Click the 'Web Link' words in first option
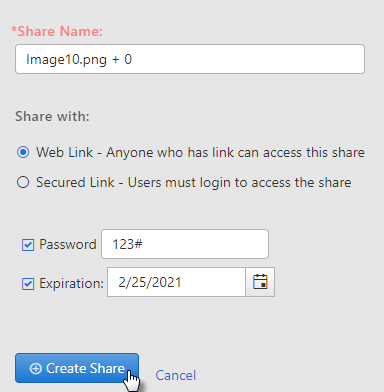This screenshot has width=384, height=392. click(65, 152)
